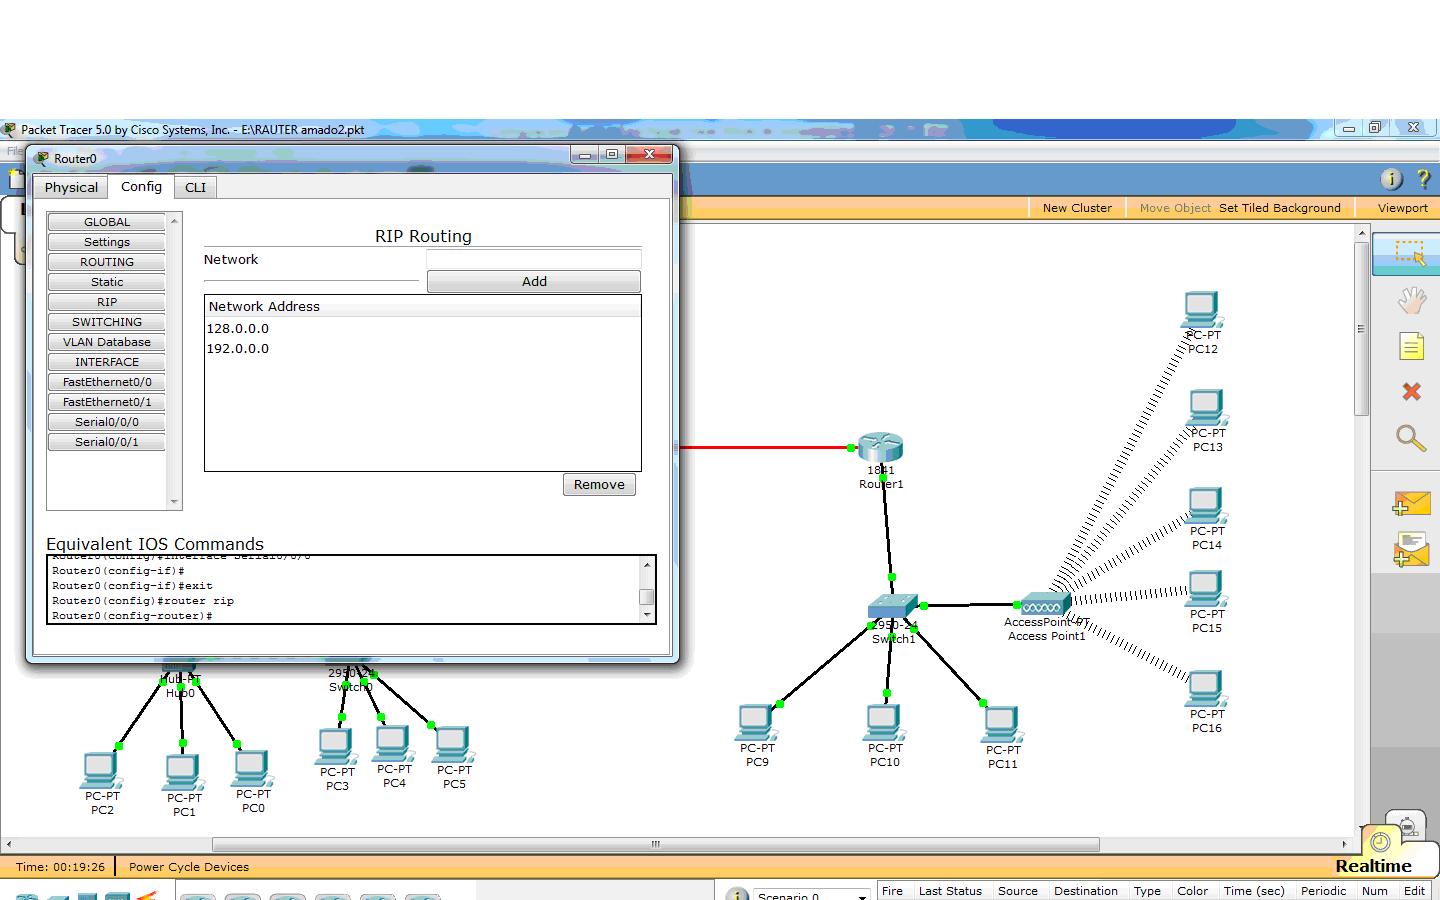Select the Inspect magnifier tool

[x=1411, y=438]
